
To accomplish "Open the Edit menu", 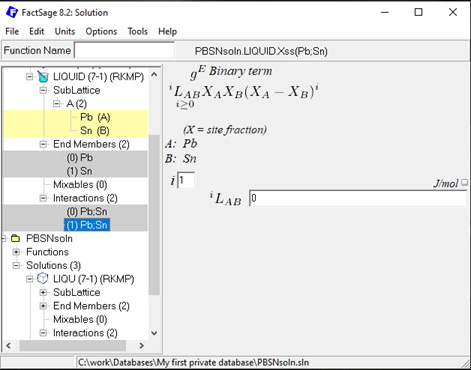I will 36,31.
